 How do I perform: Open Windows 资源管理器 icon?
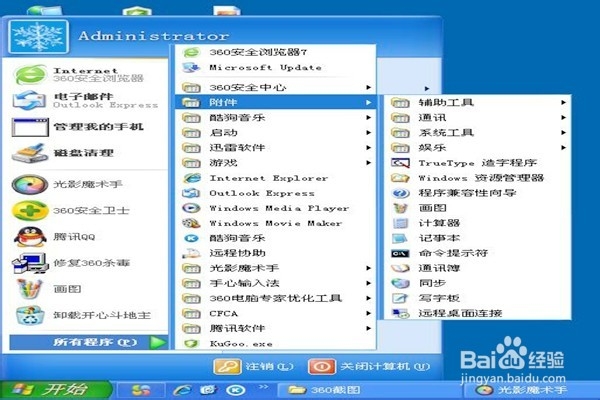point(400,178)
